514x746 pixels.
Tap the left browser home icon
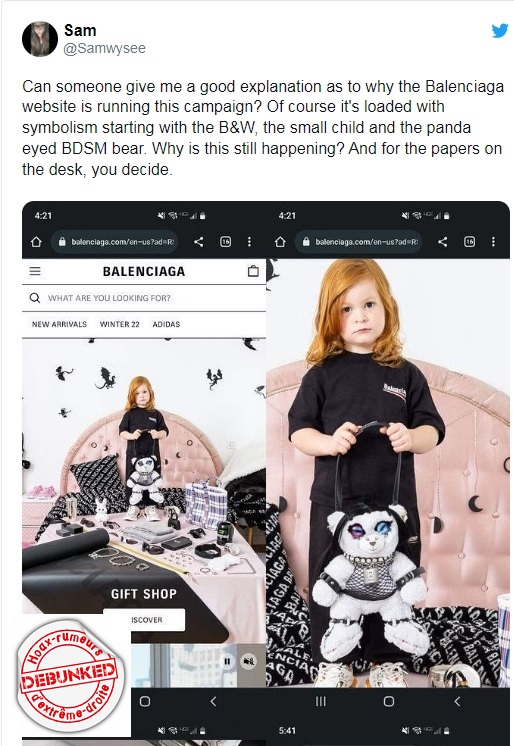(36, 242)
